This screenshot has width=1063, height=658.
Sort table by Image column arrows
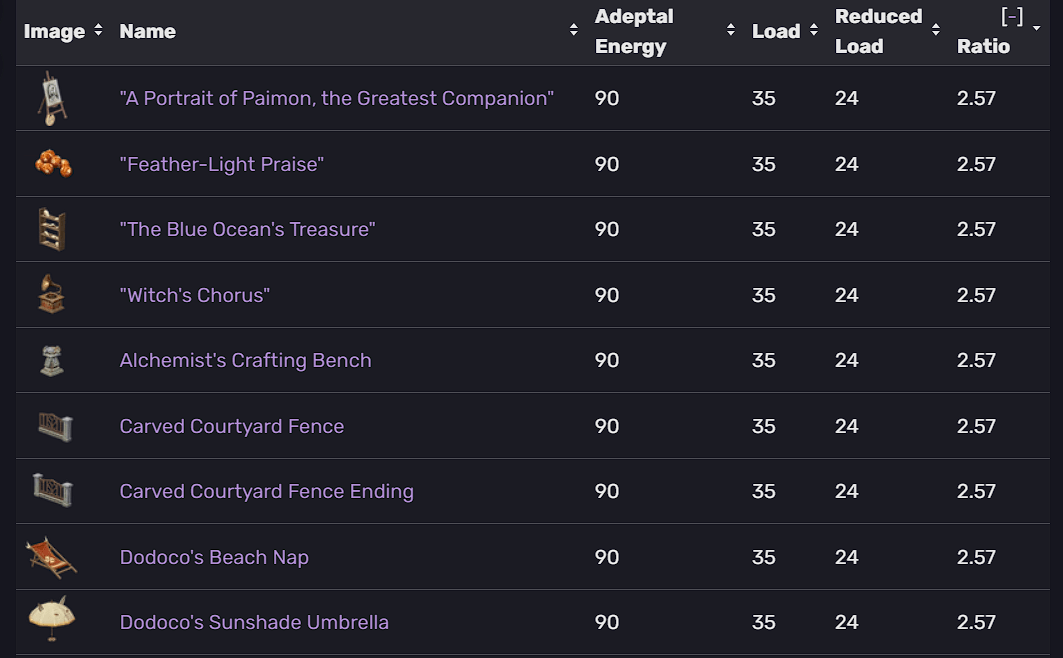(x=98, y=31)
